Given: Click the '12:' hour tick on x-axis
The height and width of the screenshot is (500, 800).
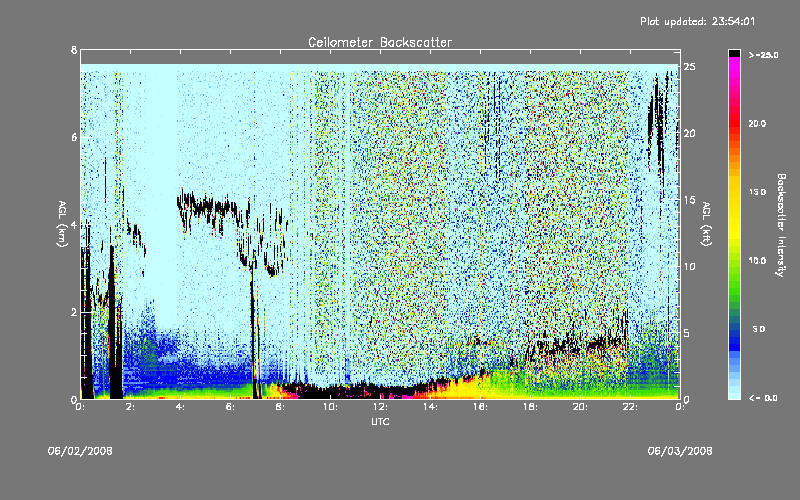Looking at the screenshot, I should click(x=380, y=407).
